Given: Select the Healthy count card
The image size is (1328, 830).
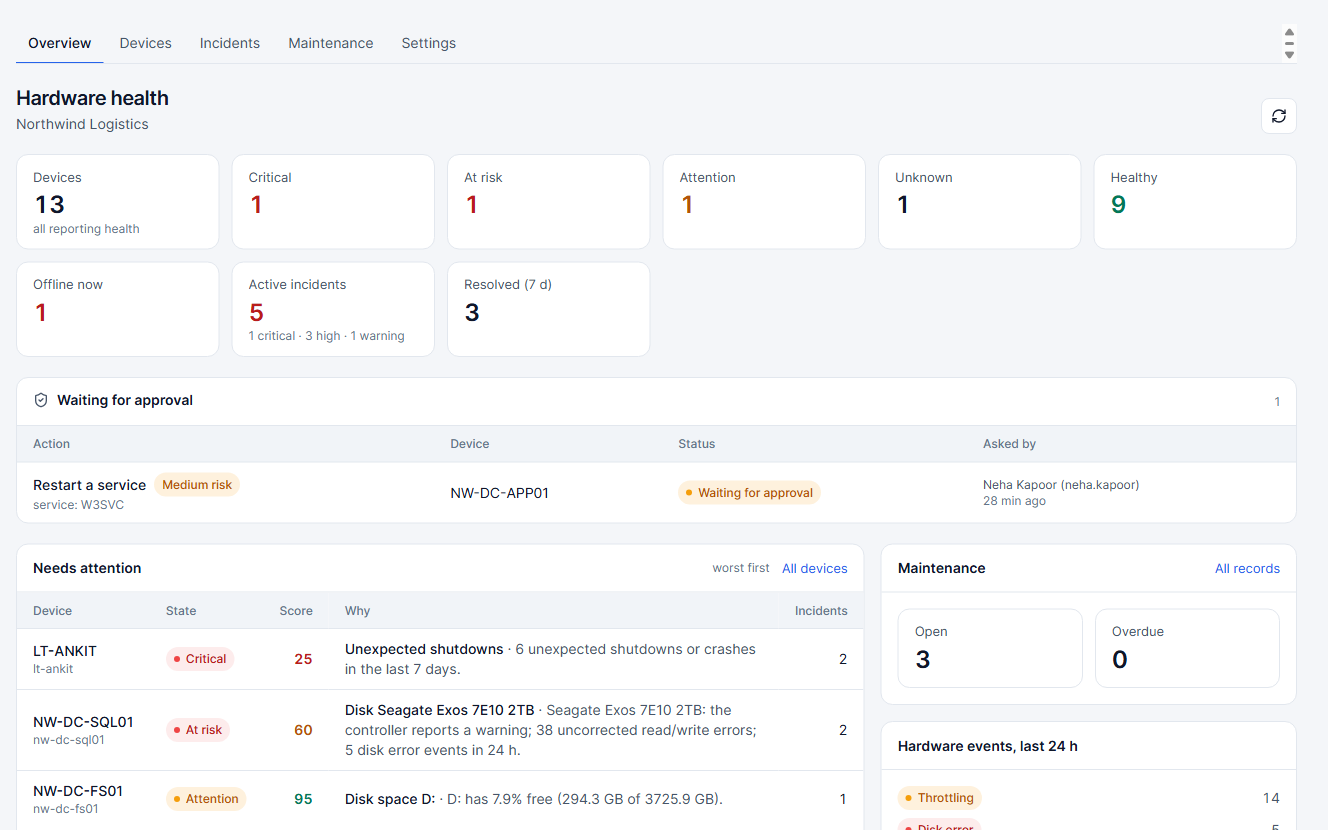Looking at the screenshot, I should coord(1195,202).
